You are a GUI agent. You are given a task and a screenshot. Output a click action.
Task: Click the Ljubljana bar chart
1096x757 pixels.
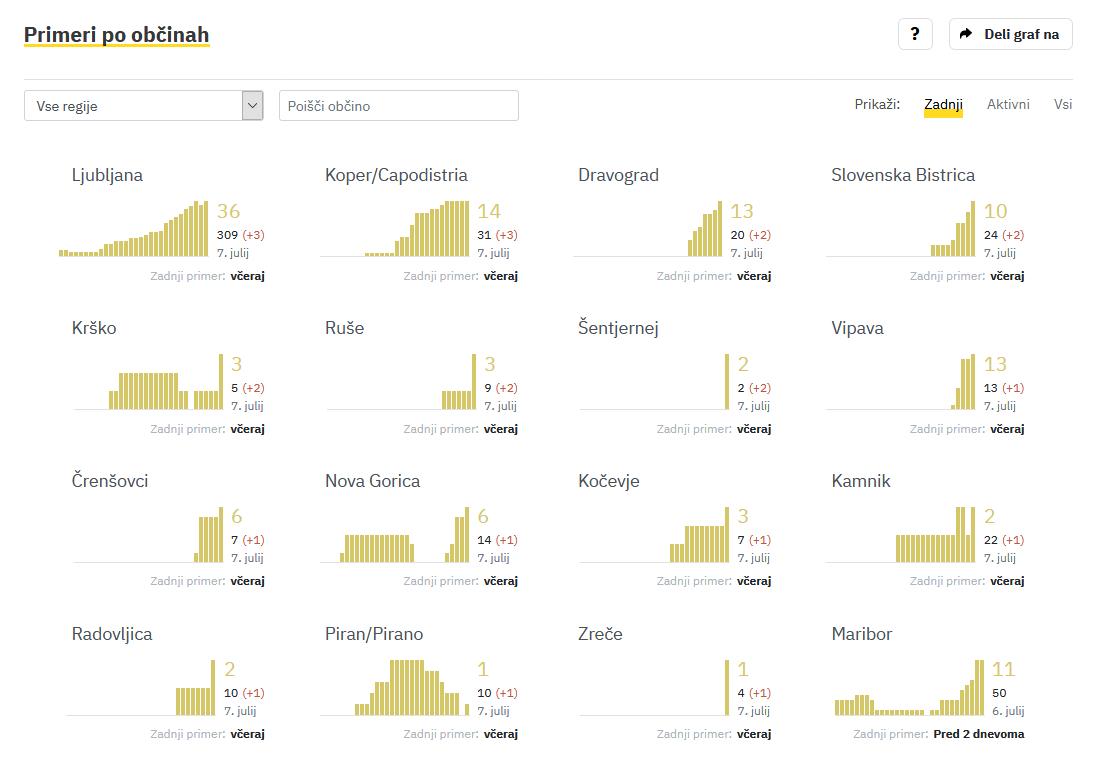pyautogui.click(x=134, y=230)
